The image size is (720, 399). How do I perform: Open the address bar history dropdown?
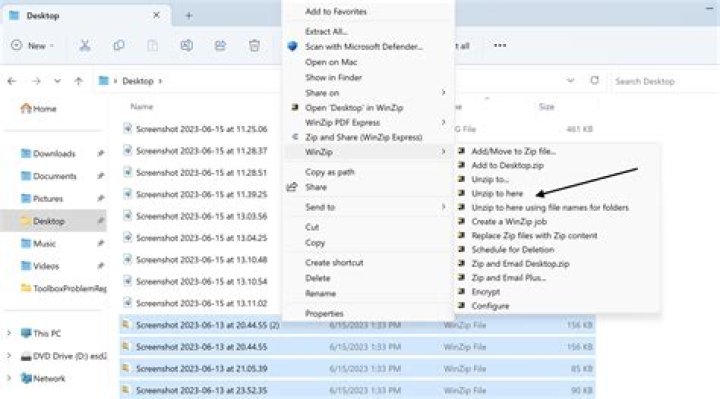pos(570,81)
